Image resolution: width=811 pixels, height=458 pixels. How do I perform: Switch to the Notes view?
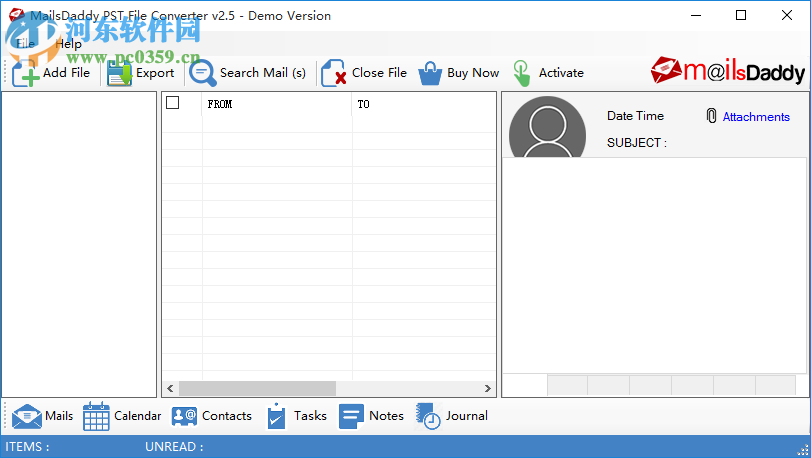(x=386, y=416)
